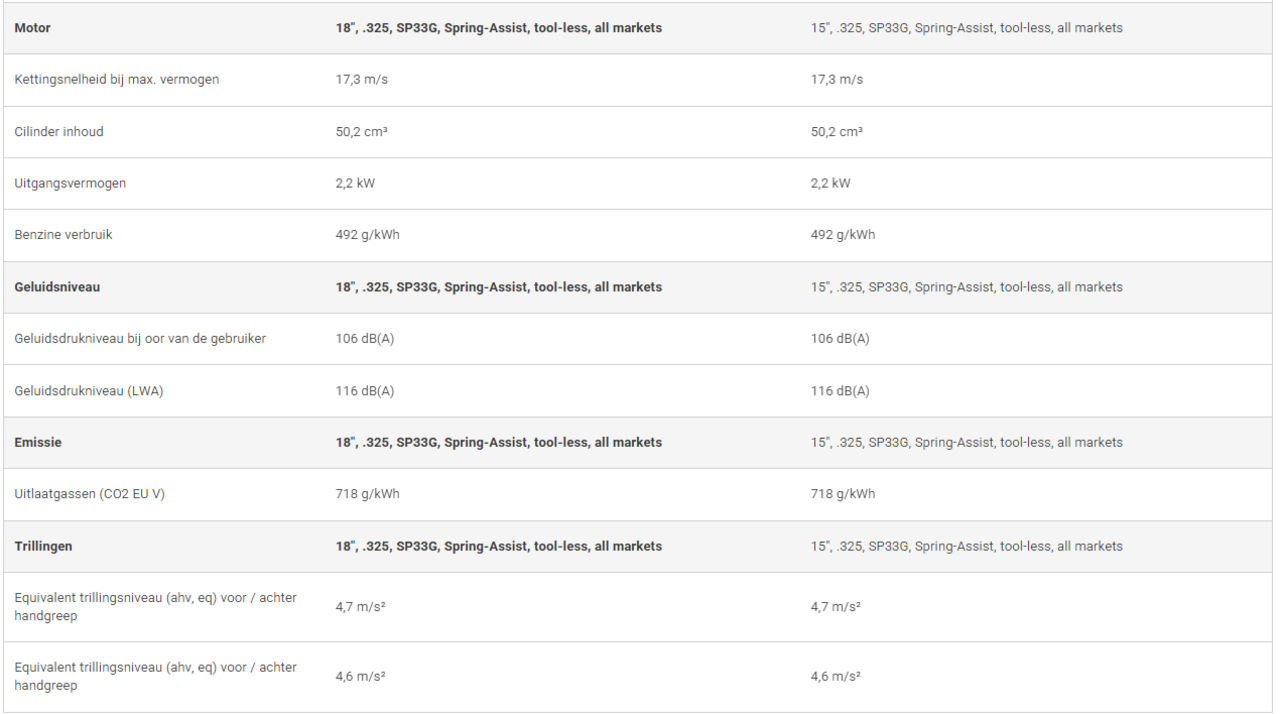Select the Uitlaatgassen (CO2 EU V) label
Screen dimensions: 1280x714
click(x=89, y=494)
